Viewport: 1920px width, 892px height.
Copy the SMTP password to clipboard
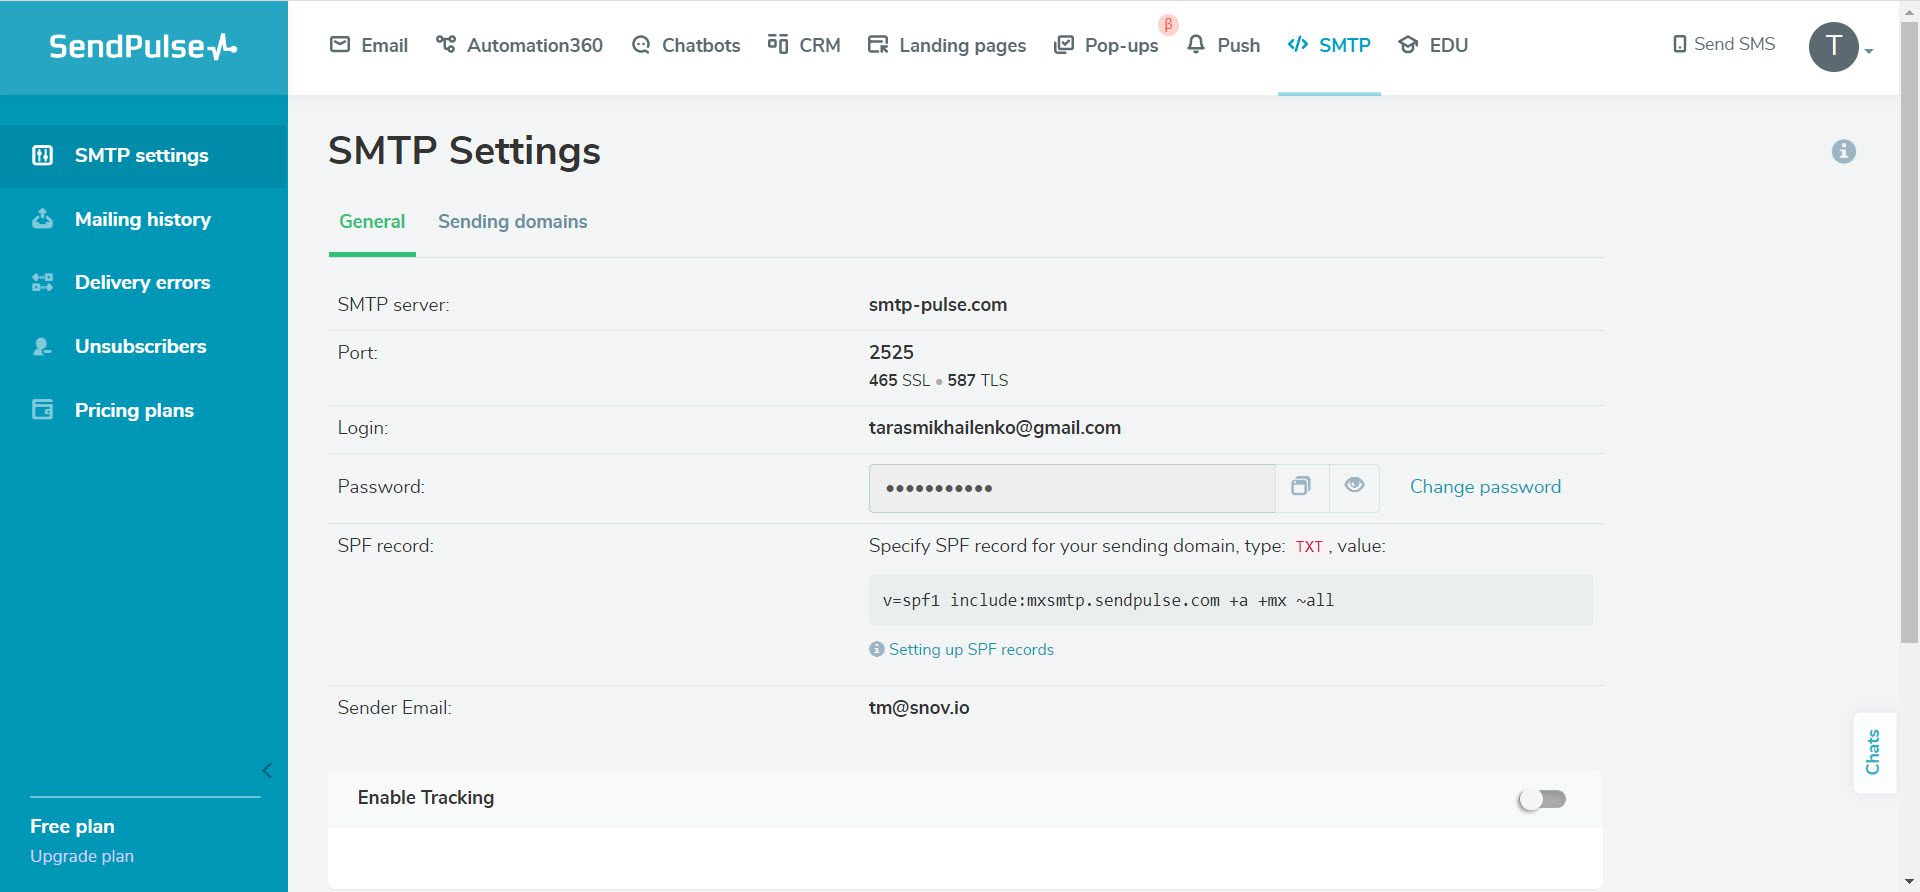coord(1301,487)
